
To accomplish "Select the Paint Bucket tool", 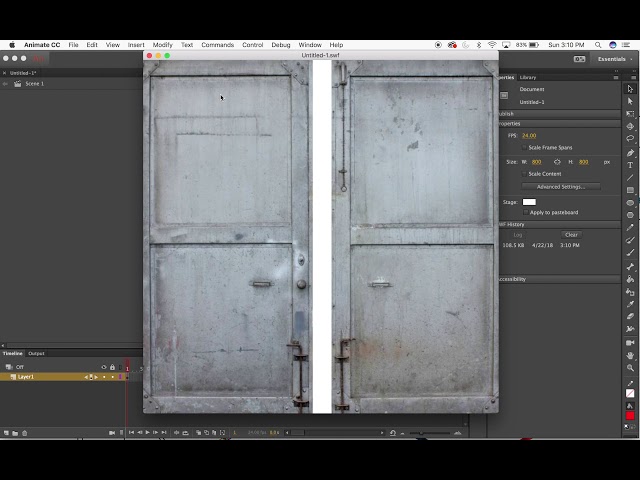I will 630,279.
